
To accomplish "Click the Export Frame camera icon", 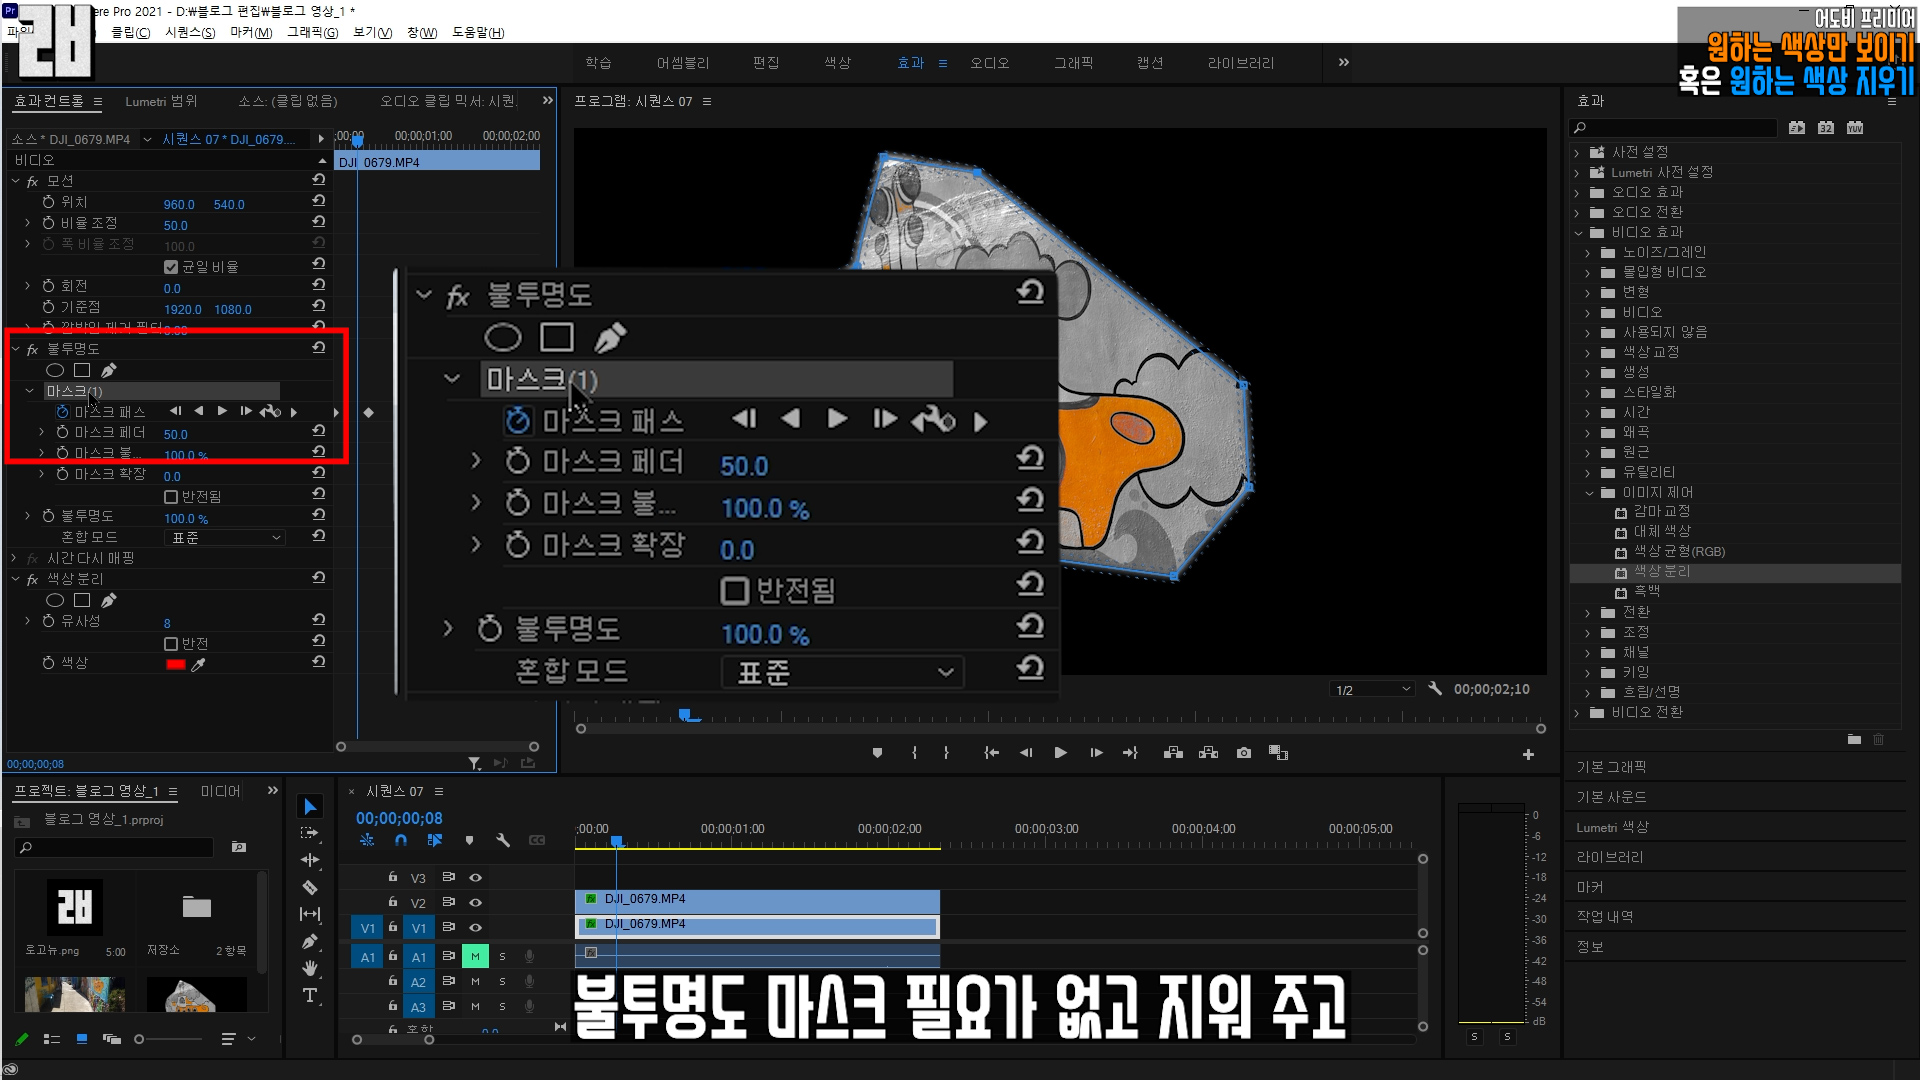I will 1244,753.
